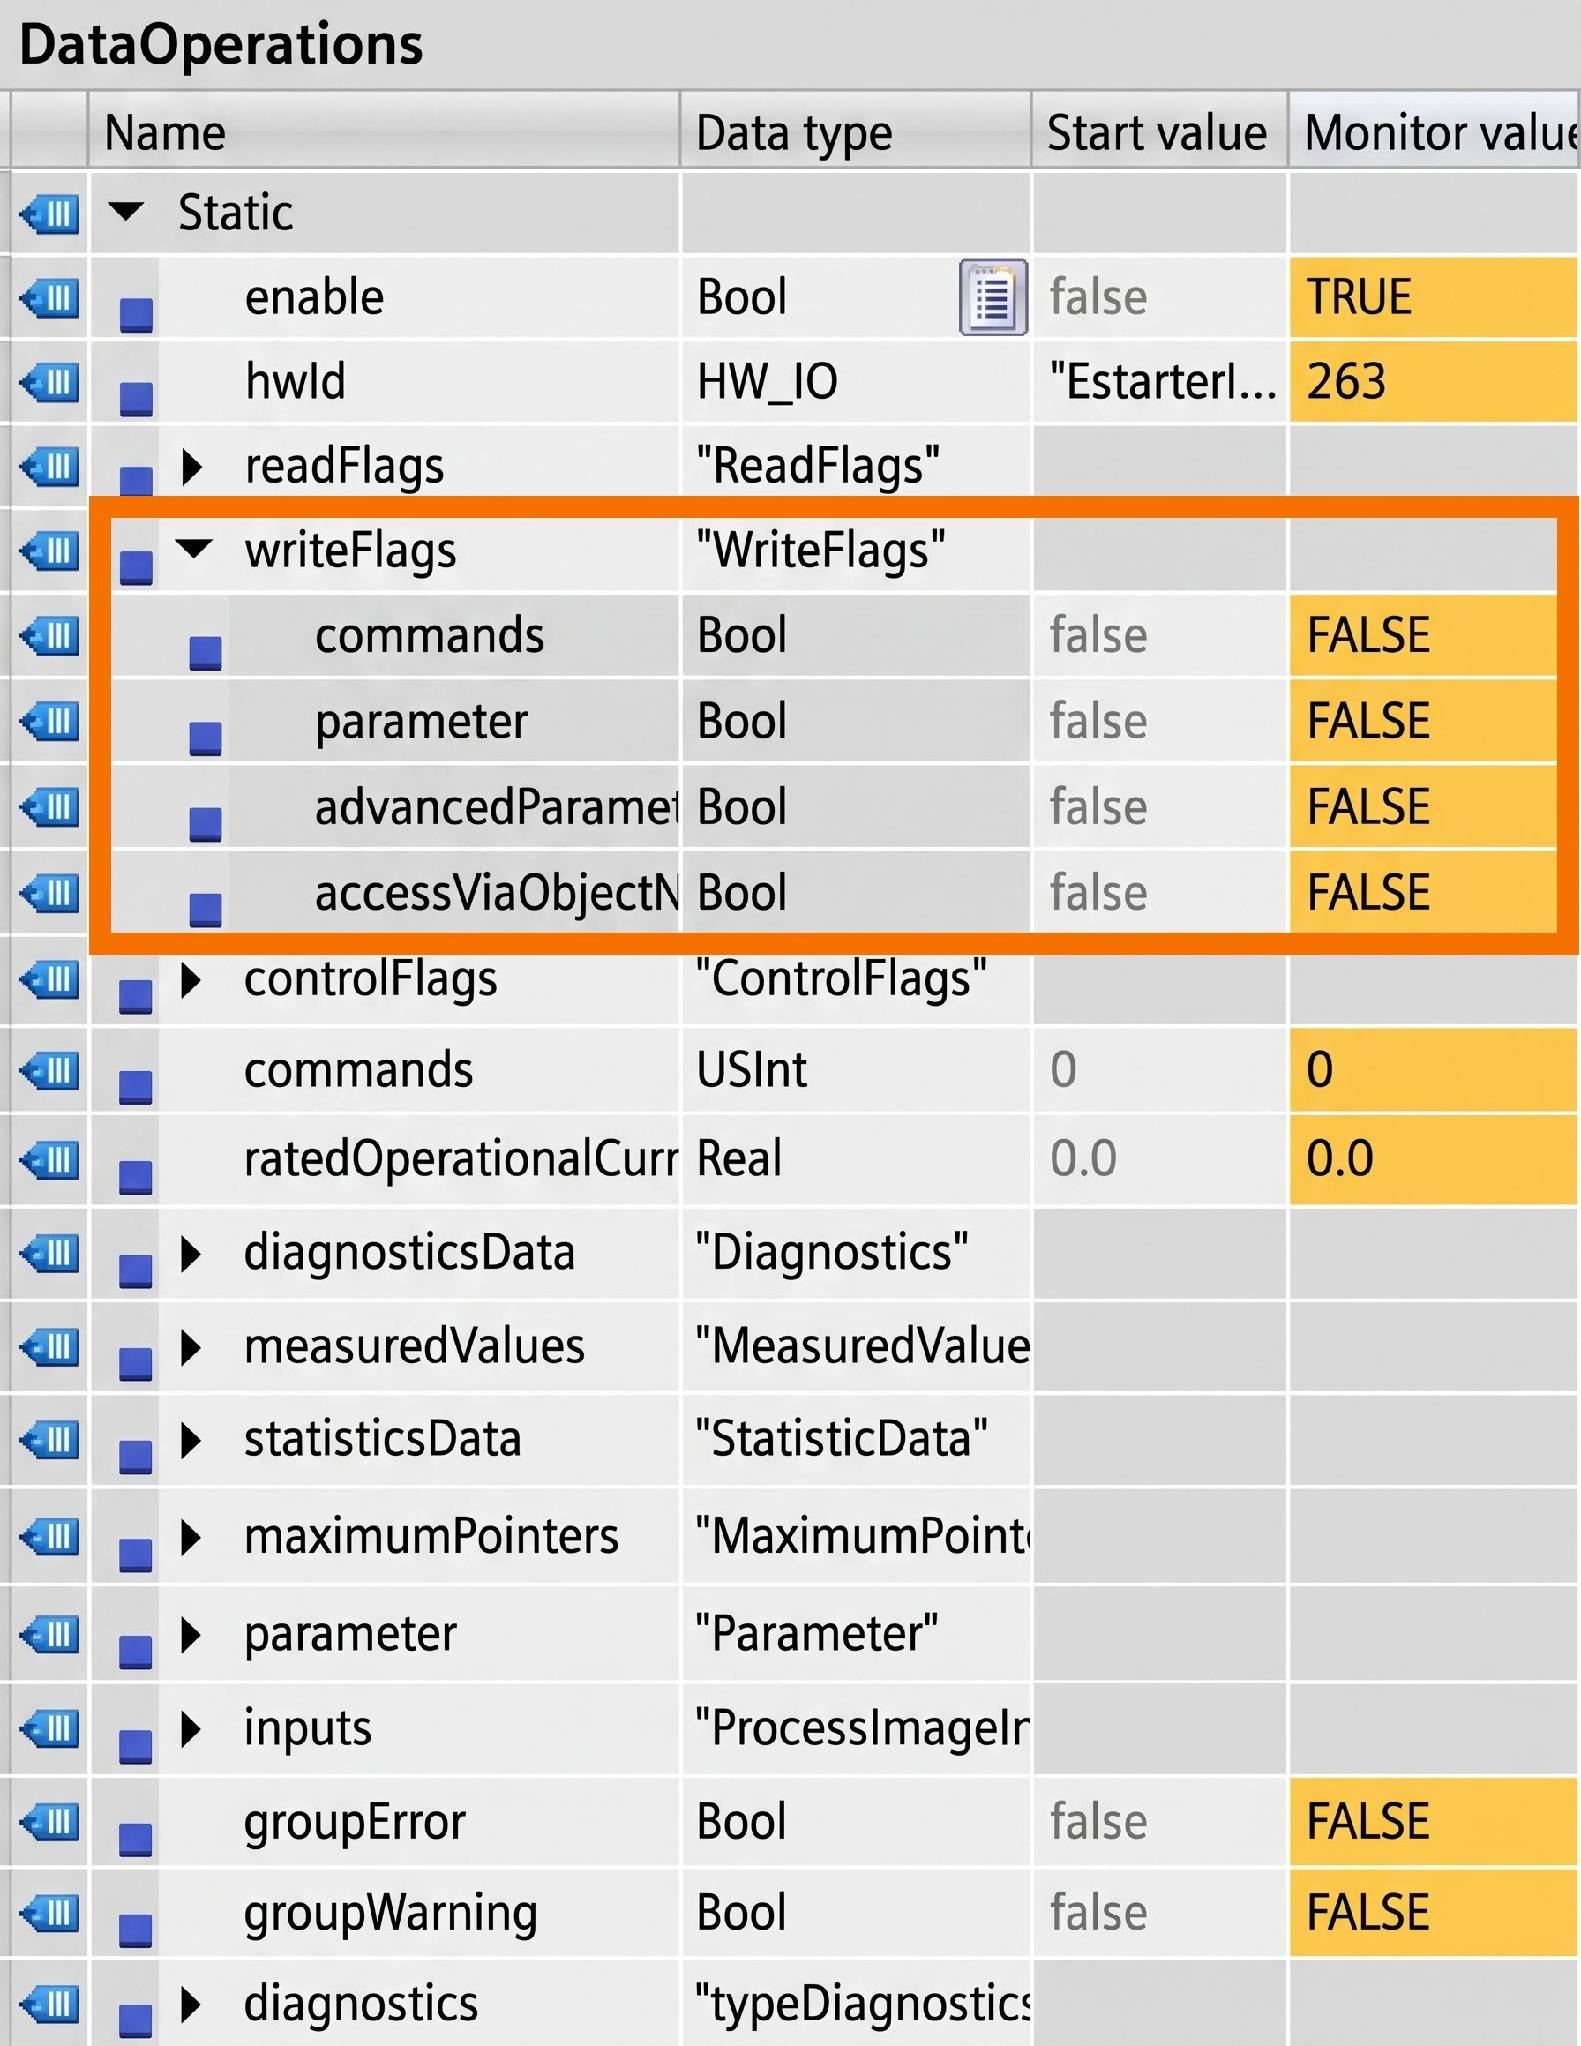1581x2046 pixels.
Task: Select the groupWarning variable name
Action: pyautogui.click(x=391, y=1913)
